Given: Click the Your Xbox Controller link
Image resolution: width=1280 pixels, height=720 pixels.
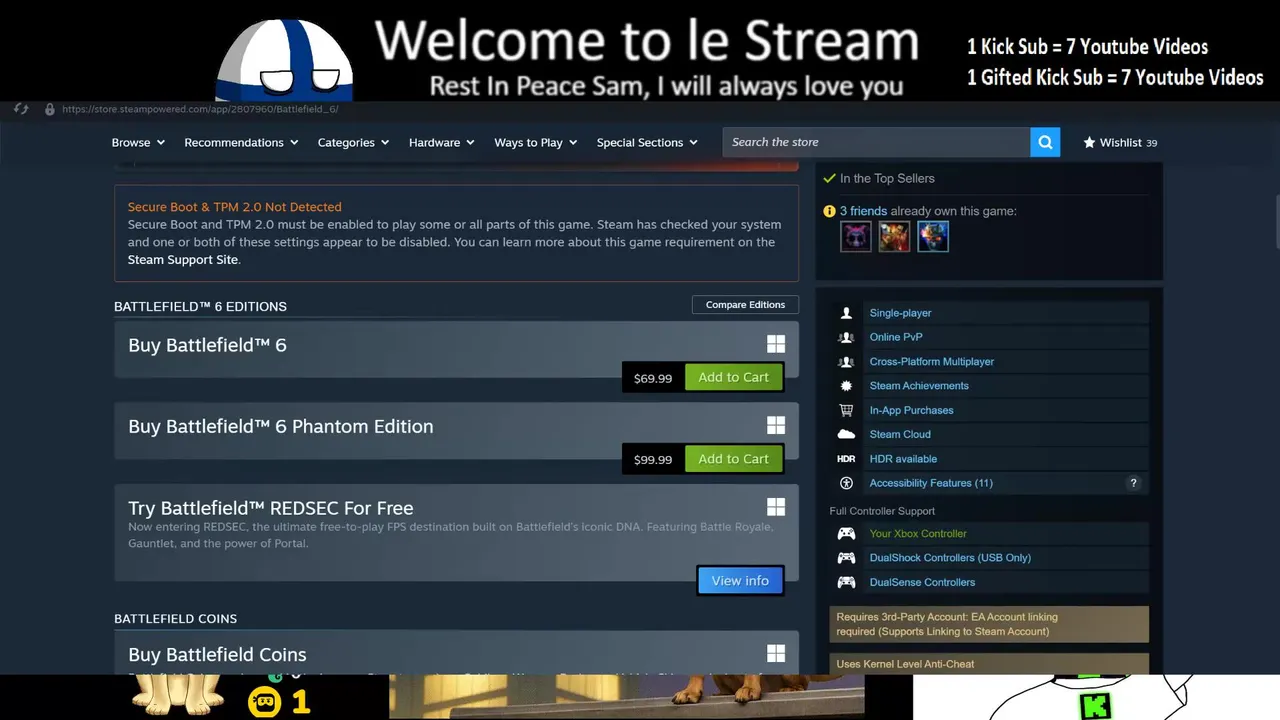Looking at the screenshot, I should coord(918,533).
